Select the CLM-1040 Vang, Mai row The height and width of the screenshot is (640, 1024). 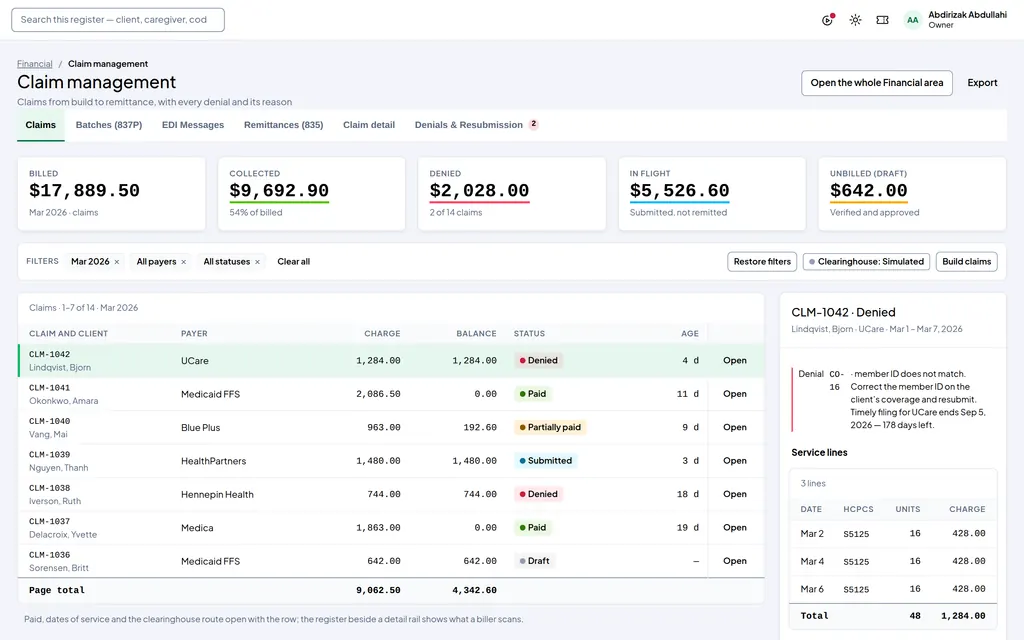point(391,427)
